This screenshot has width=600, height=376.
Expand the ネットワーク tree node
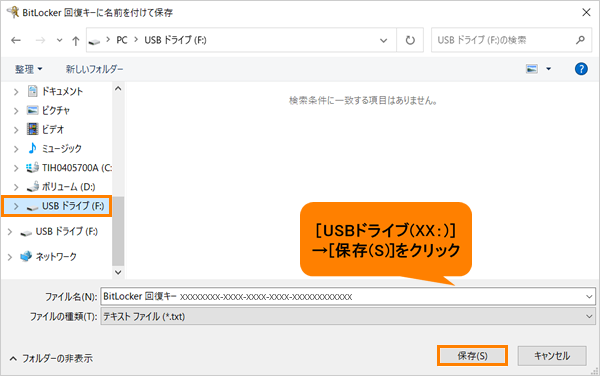tap(10, 257)
